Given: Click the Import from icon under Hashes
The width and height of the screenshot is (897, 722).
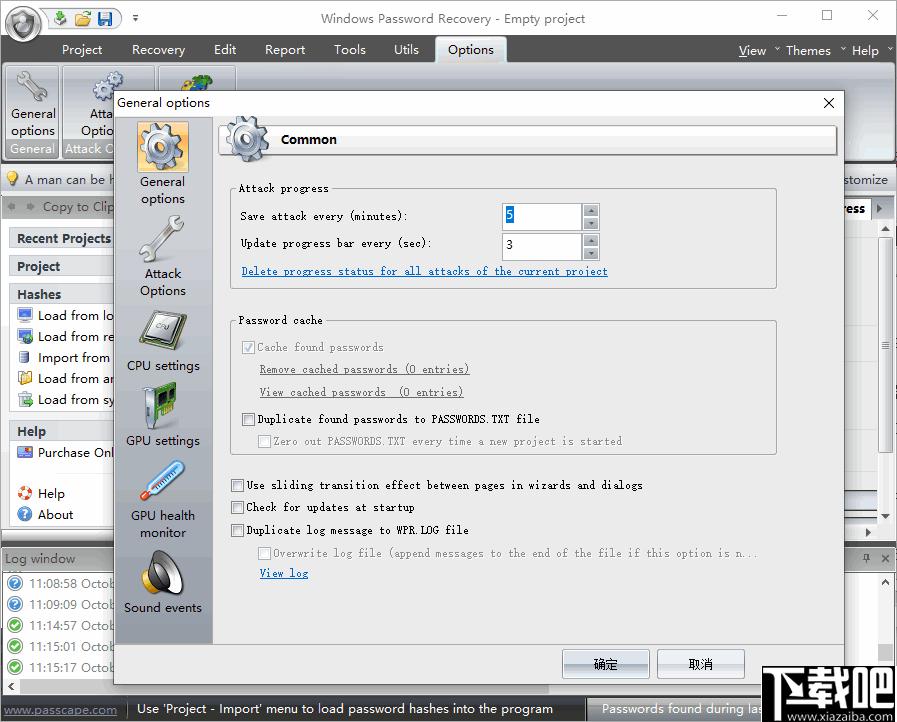Looking at the screenshot, I should 25,358.
